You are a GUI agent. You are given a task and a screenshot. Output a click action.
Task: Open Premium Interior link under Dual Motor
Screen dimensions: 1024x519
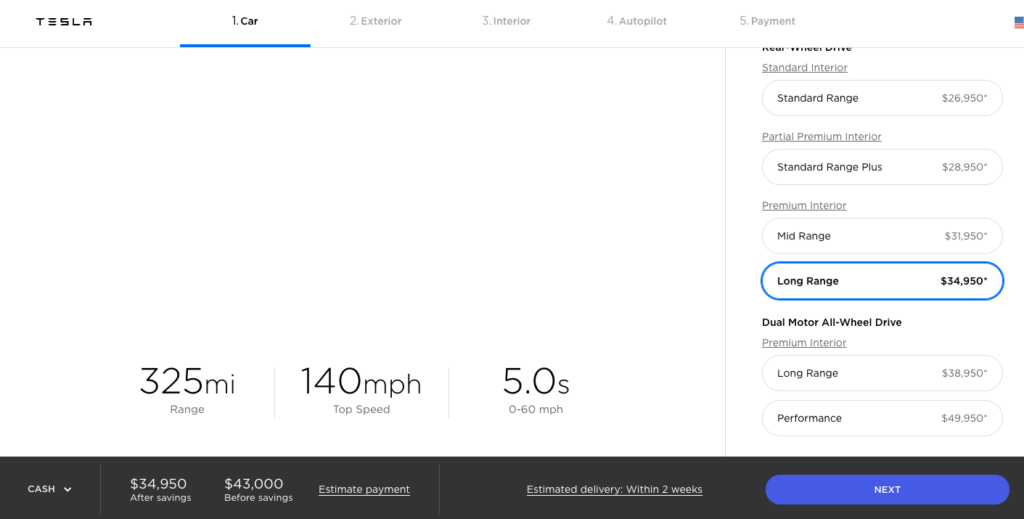pos(804,343)
